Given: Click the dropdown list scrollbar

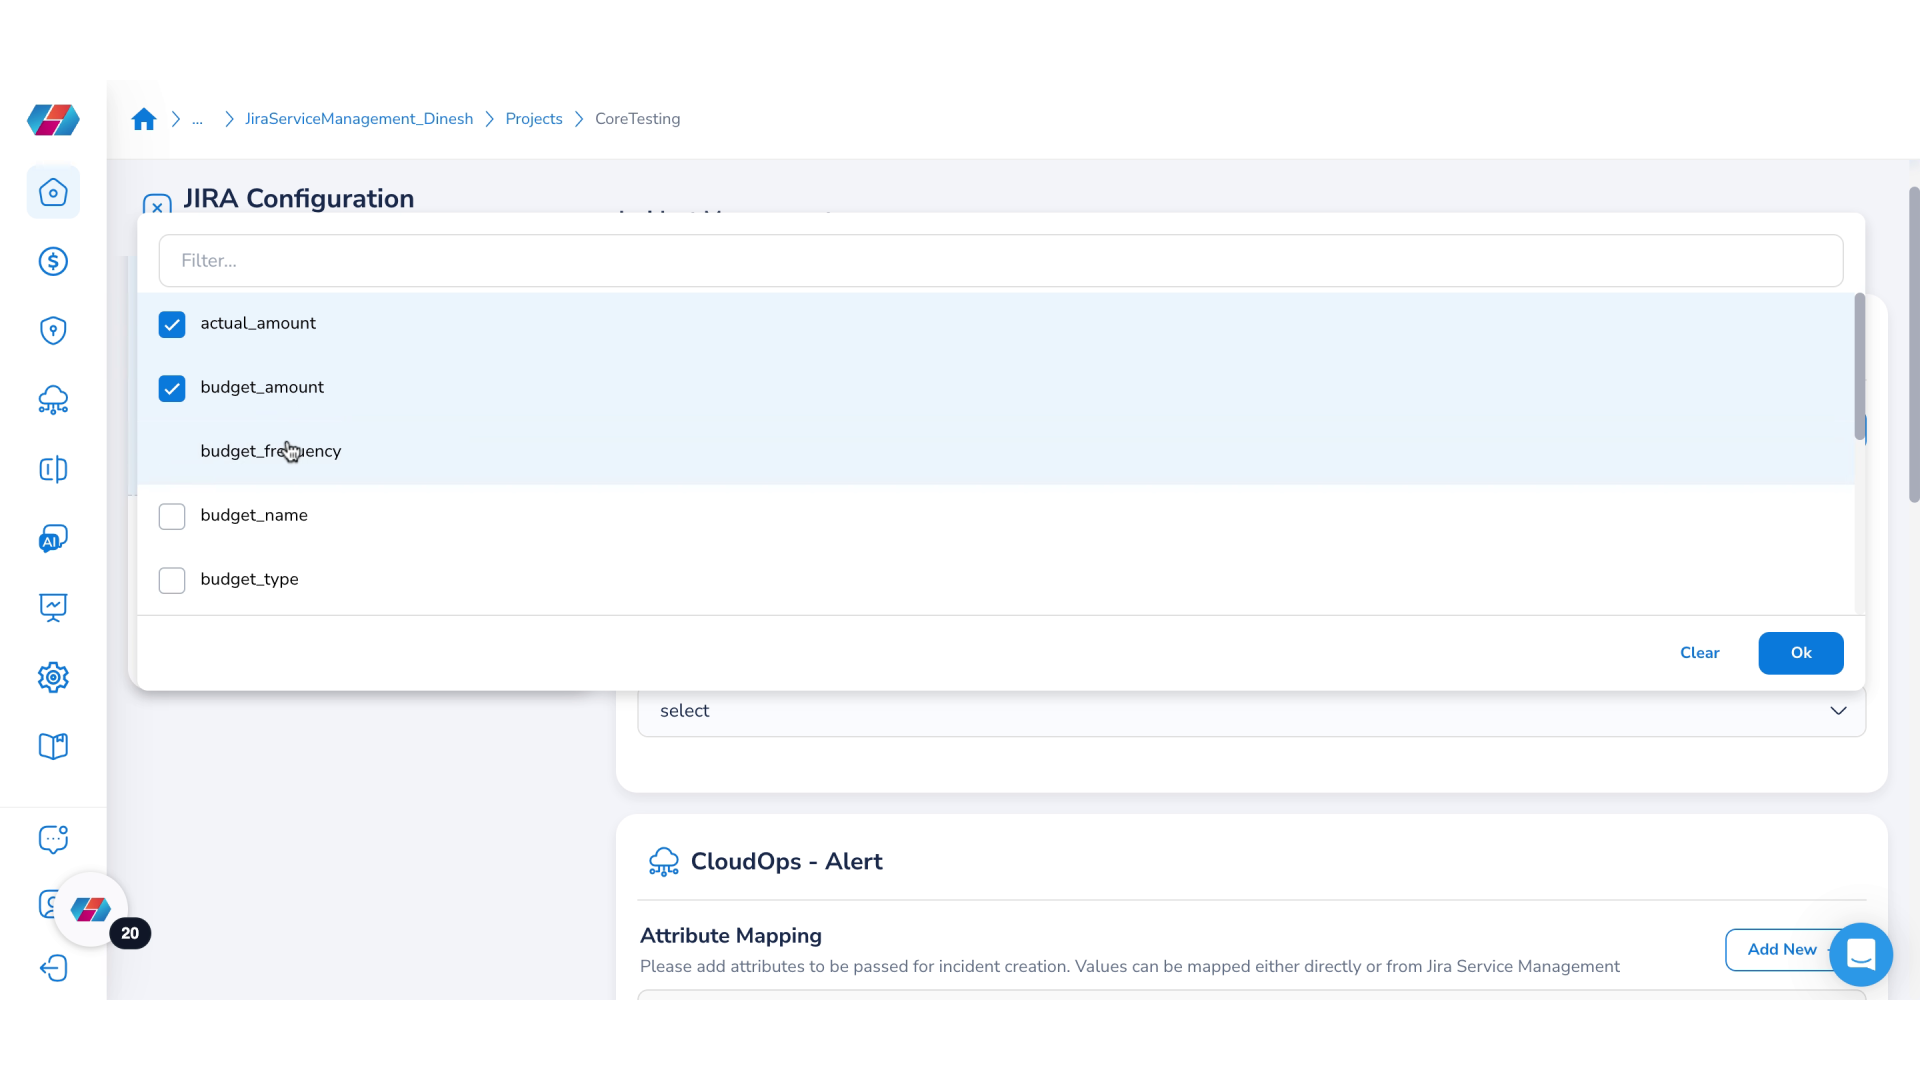Looking at the screenshot, I should 1859,366.
